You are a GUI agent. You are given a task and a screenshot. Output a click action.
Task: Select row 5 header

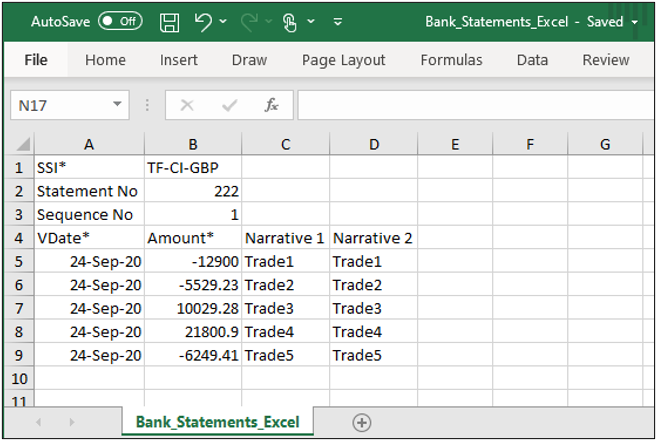click(x=18, y=262)
